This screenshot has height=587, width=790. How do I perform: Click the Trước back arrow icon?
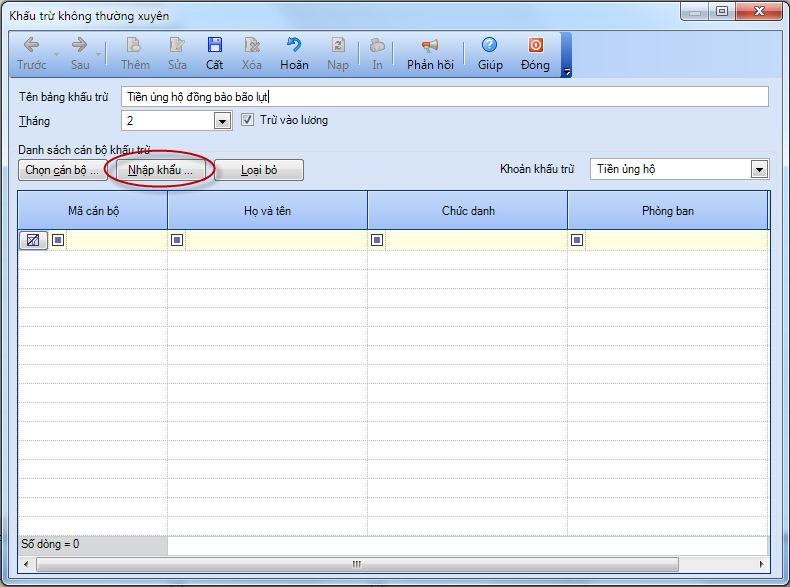(31, 46)
